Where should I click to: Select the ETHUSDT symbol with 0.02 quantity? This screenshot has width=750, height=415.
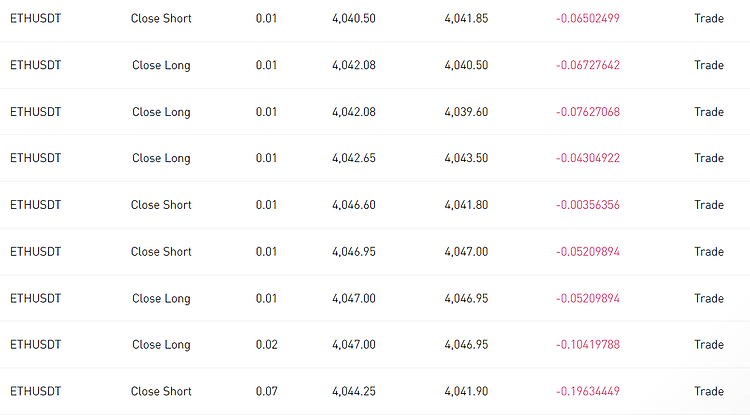36,345
